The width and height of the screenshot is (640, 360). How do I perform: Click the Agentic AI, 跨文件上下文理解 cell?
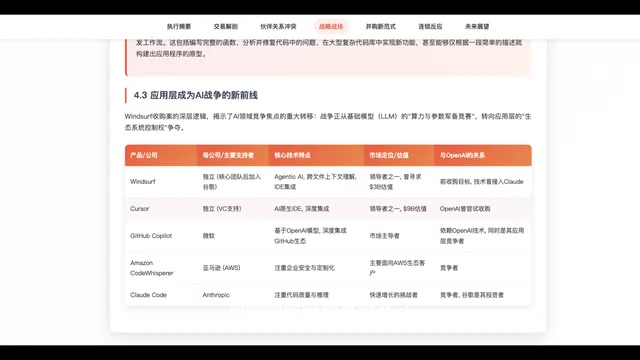316,182
